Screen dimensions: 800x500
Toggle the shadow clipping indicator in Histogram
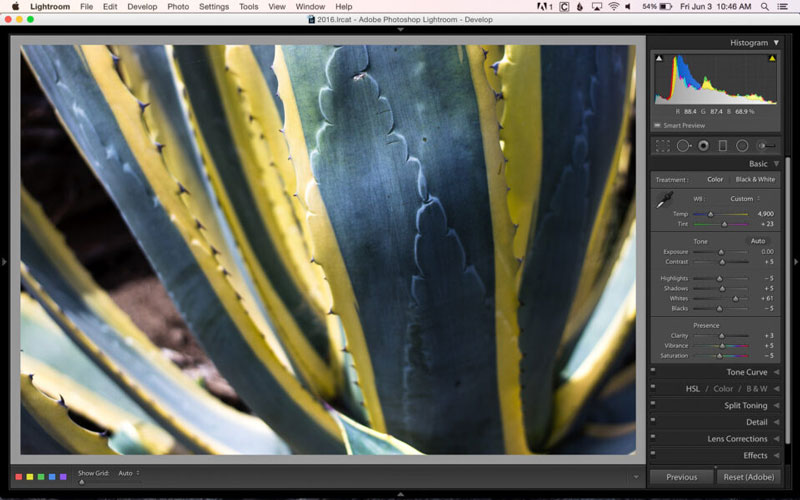click(x=659, y=59)
